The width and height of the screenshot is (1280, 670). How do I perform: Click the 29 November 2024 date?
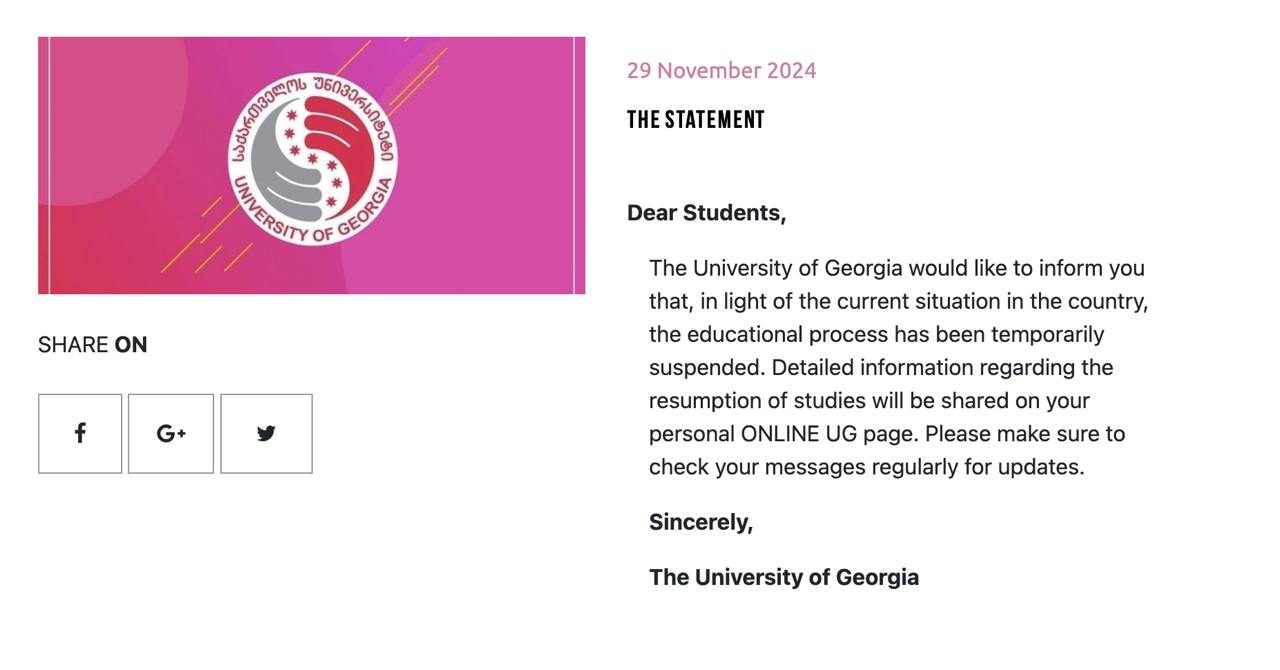tap(721, 70)
